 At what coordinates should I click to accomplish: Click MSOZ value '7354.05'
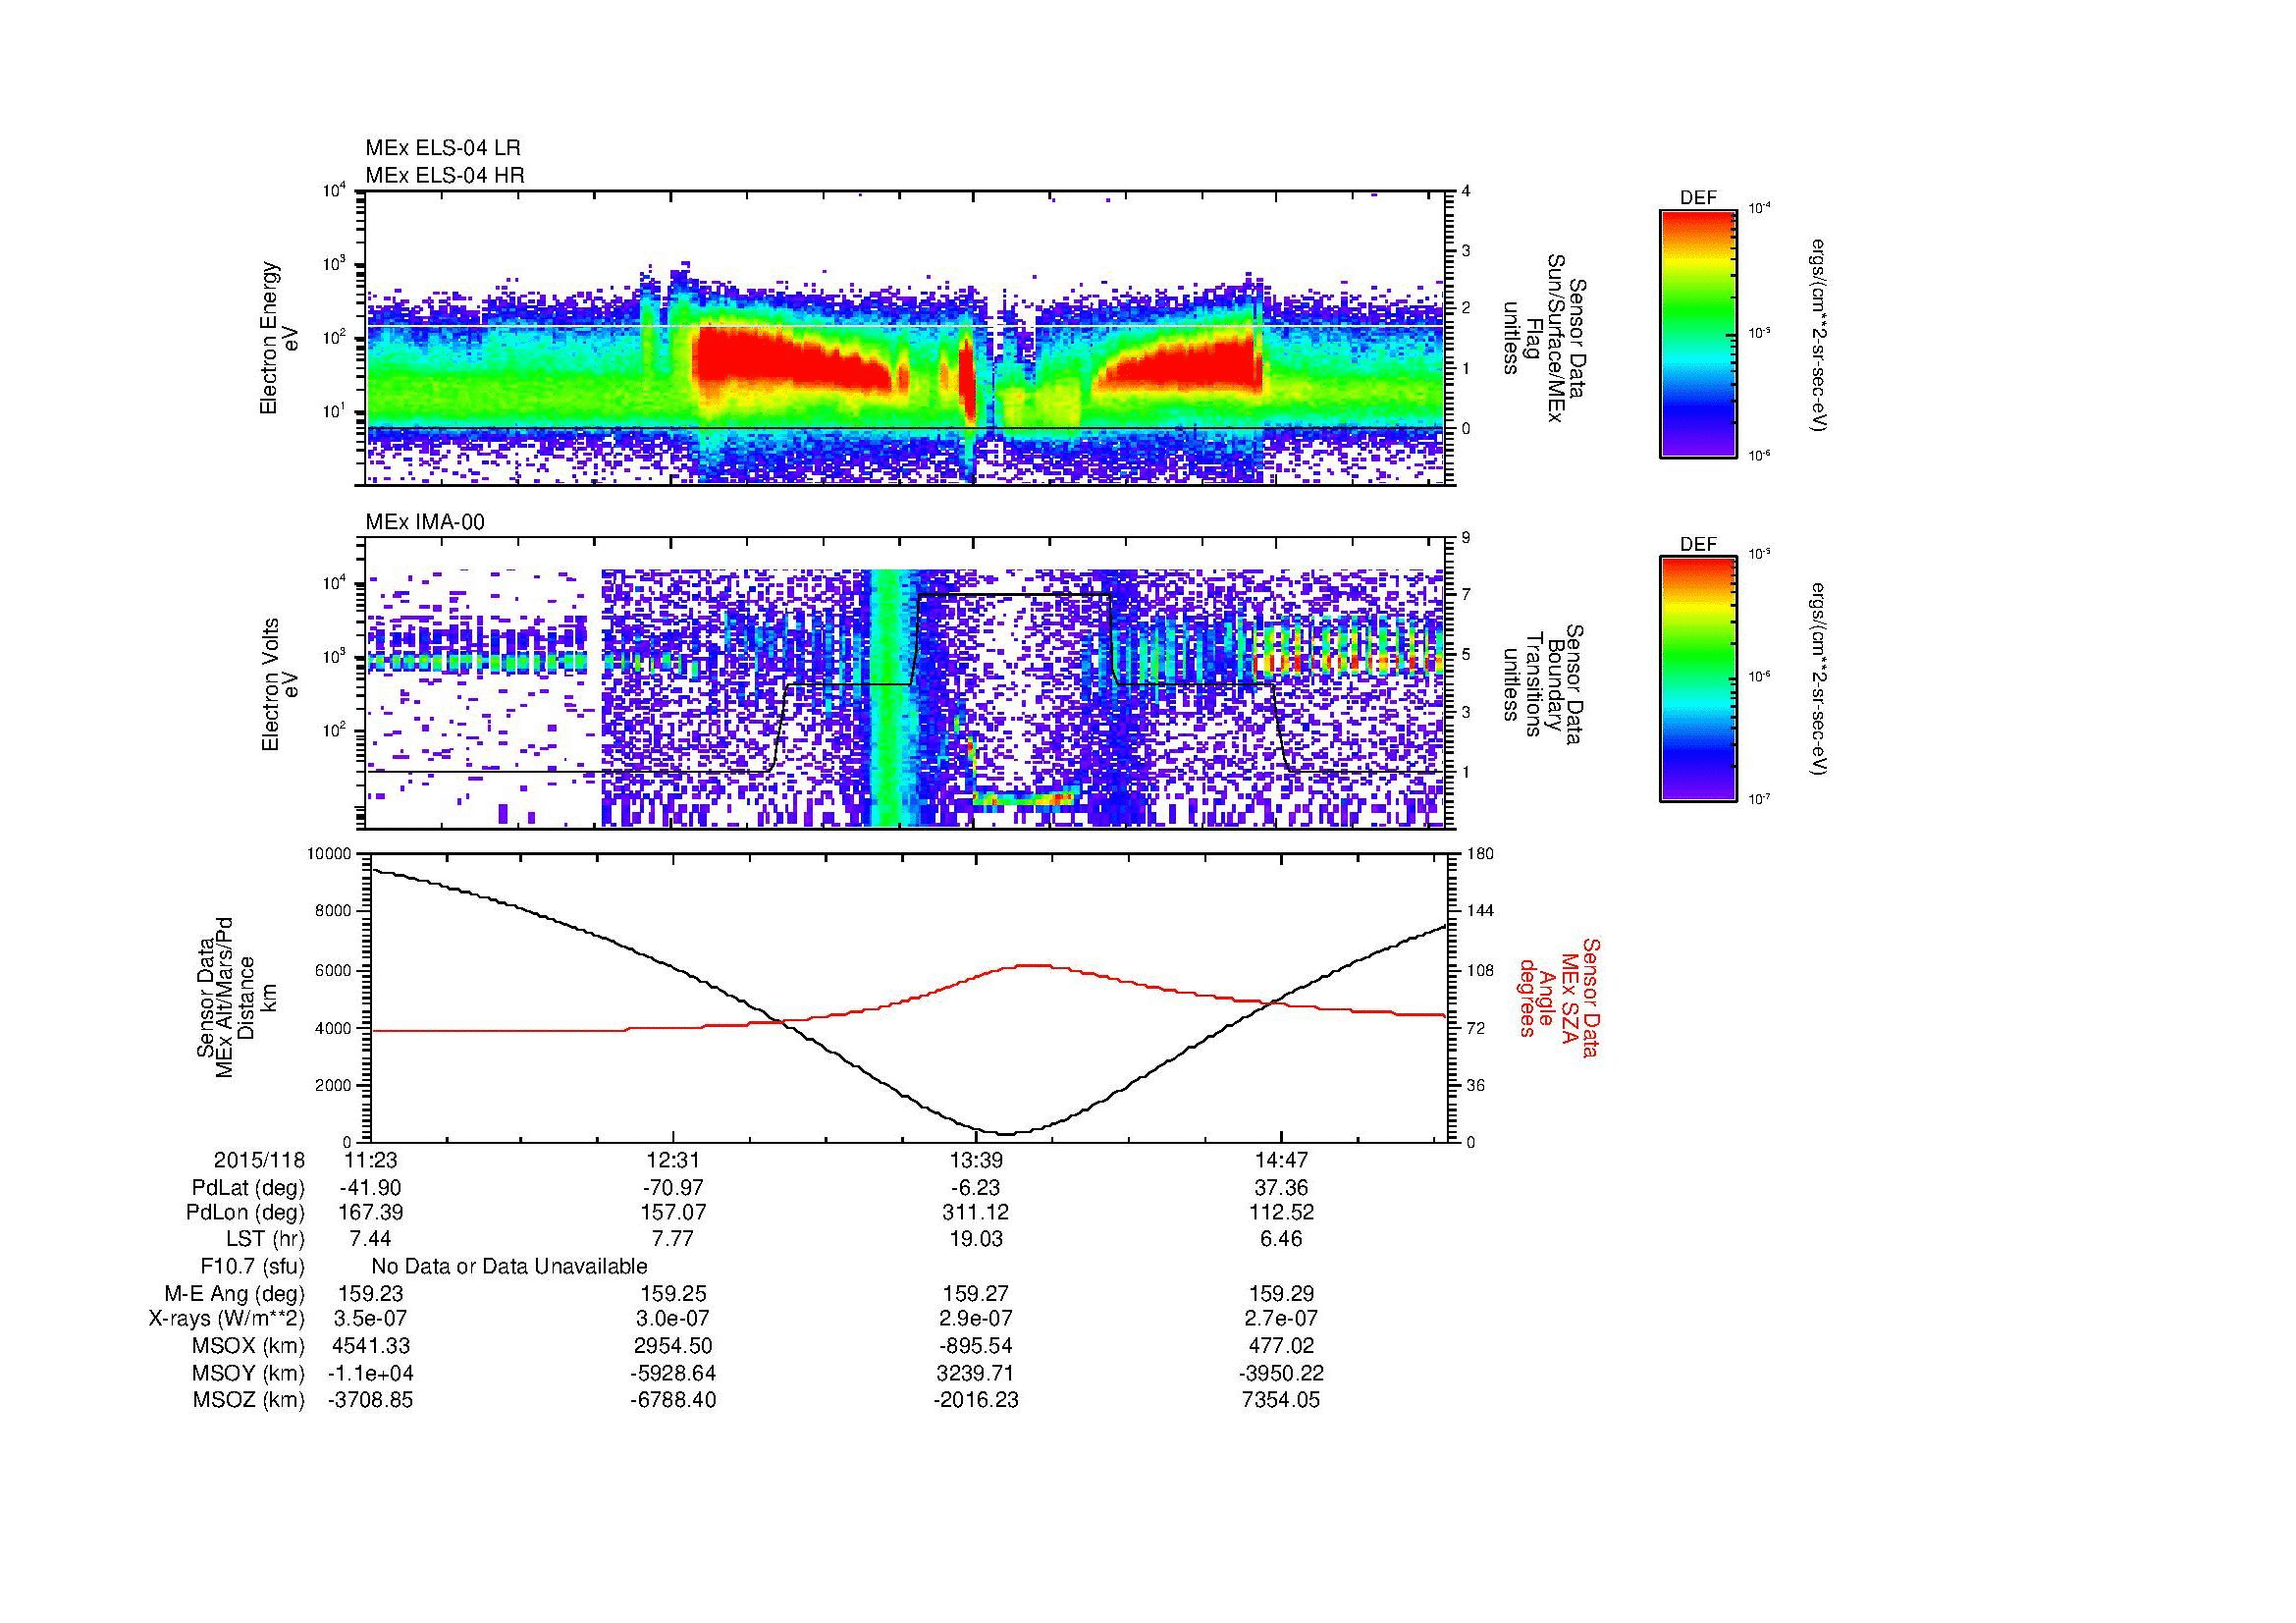click(x=1280, y=1400)
